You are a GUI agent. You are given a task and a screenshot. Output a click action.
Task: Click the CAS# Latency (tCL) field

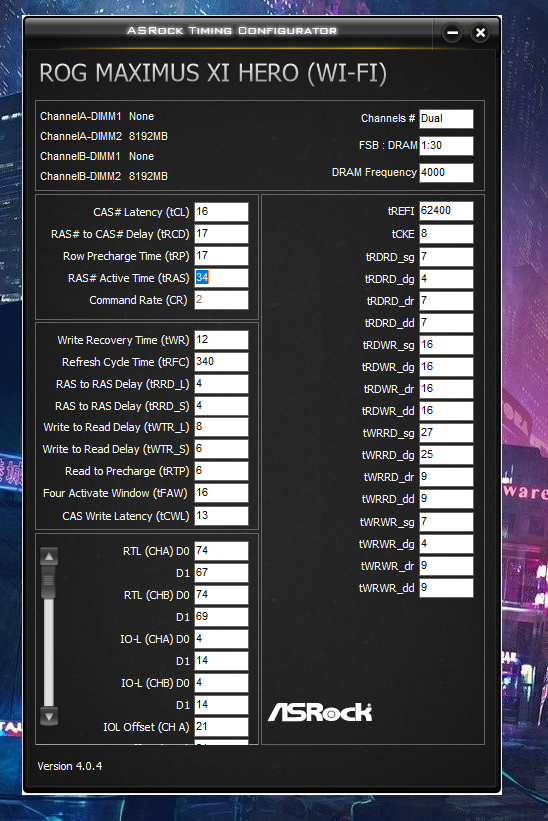pyautogui.click(x=221, y=212)
